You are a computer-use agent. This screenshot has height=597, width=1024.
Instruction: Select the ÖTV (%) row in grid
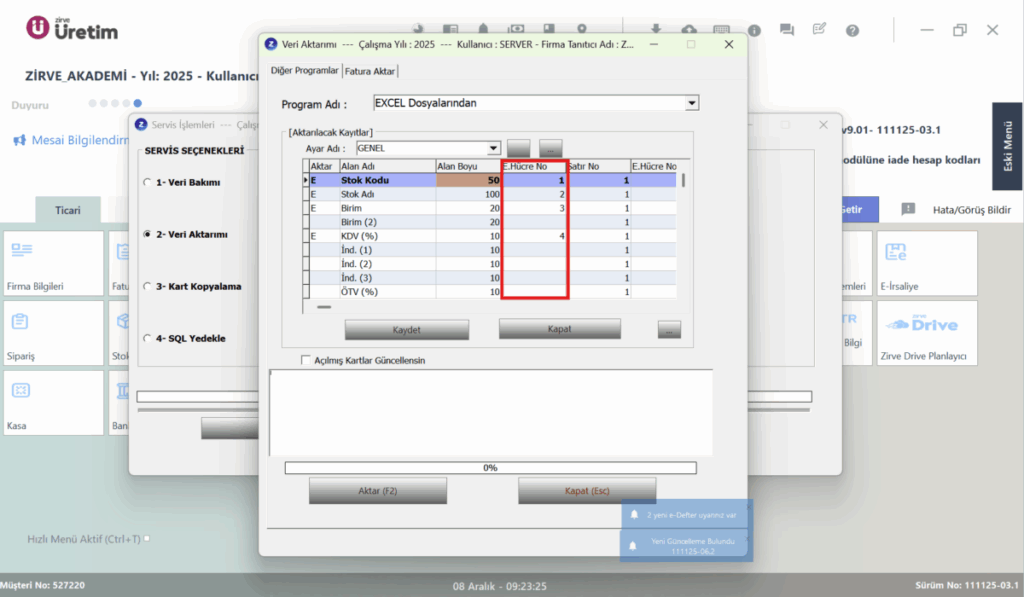(x=490, y=291)
